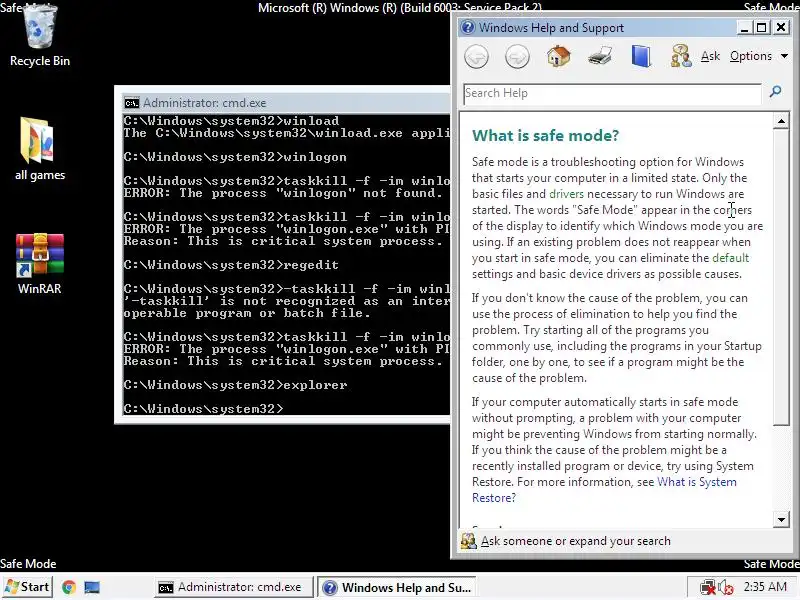800x600 pixels.
Task: Click the 'Administrator: cmd.exe' title bar
Action: click(x=286, y=103)
